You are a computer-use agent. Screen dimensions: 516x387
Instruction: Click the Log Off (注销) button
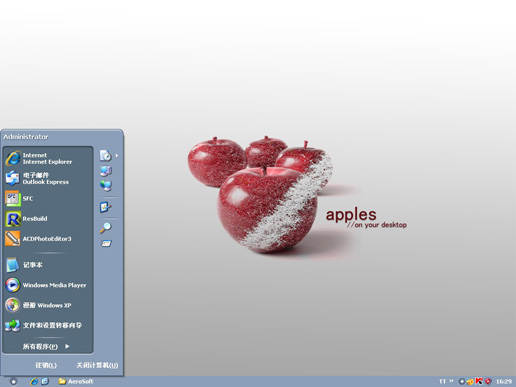click(46, 365)
